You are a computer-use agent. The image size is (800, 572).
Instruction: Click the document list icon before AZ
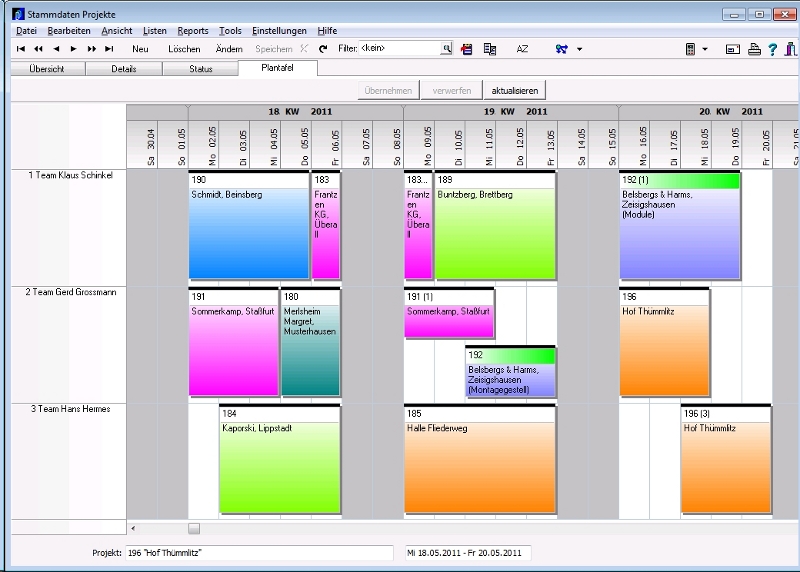tap(490, 49)
